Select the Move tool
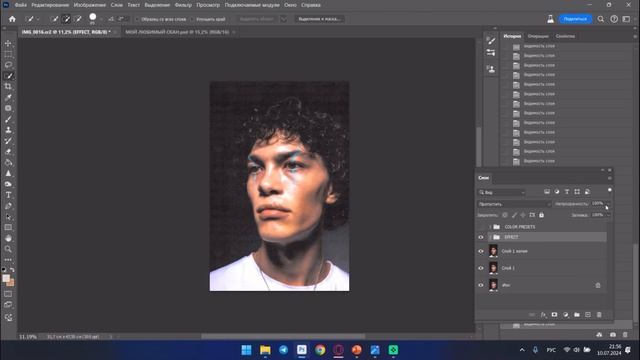 pos(8,43)
